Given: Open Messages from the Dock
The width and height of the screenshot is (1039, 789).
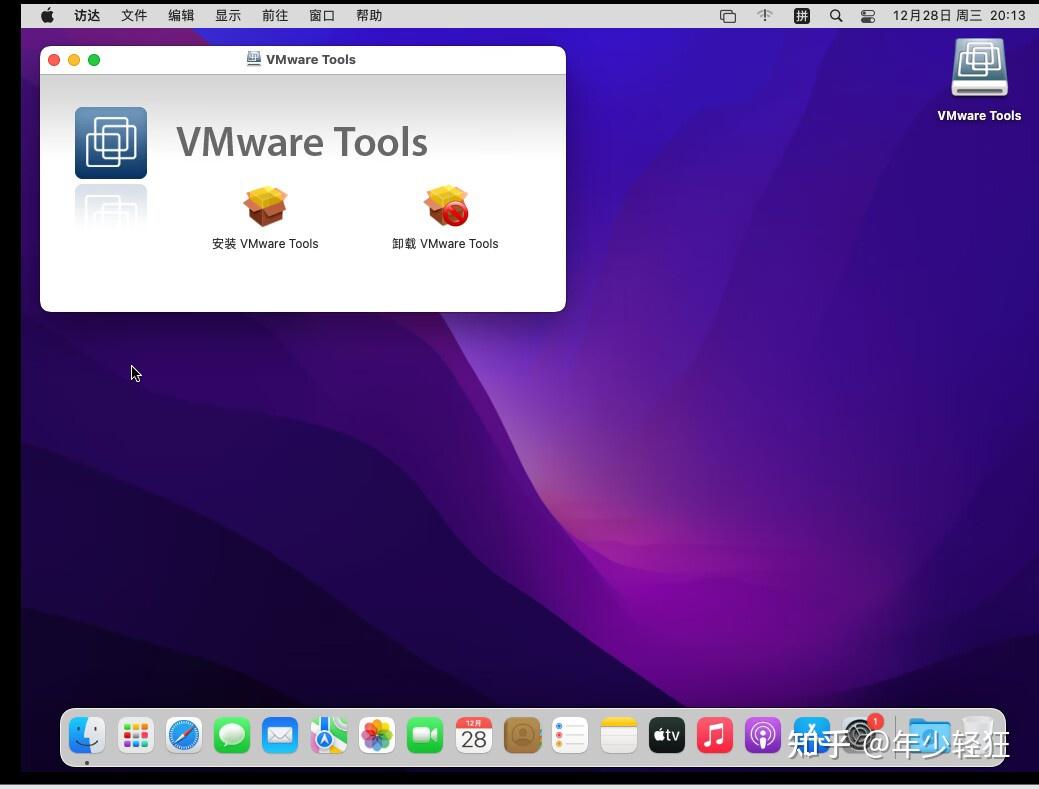Looking at the screenshot, I should click(x=231, y=735).
